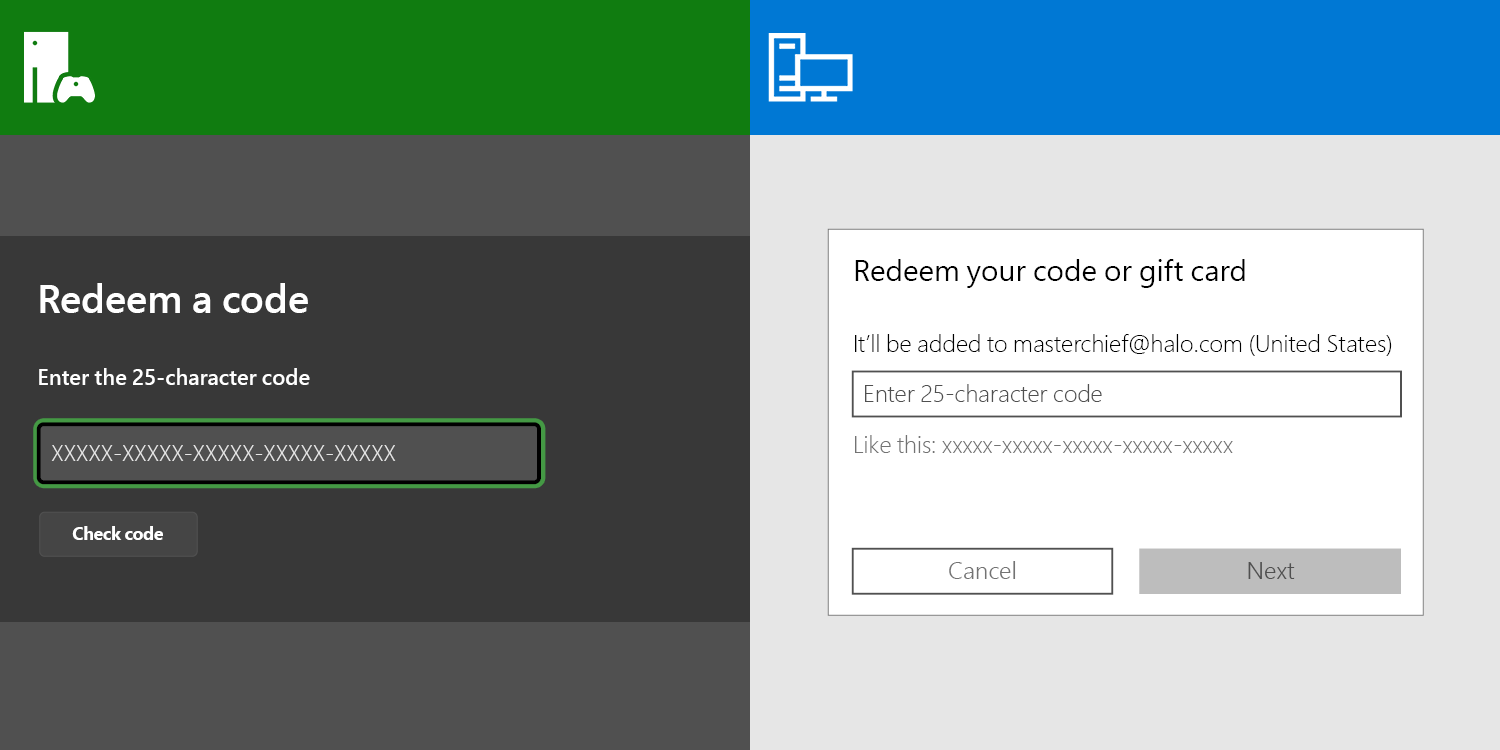The width and height of the screenshot is (1500, 750).
Task: Click the Xbox console icon in green header
Action: 45,66
